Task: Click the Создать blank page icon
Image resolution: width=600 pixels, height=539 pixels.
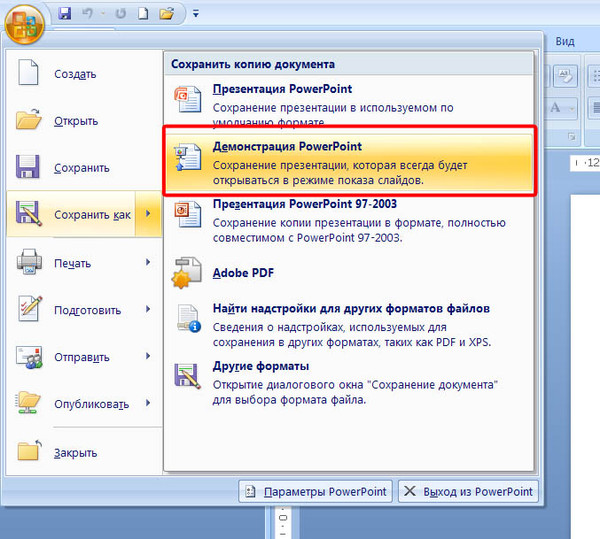Action: [x=28, y=72]
